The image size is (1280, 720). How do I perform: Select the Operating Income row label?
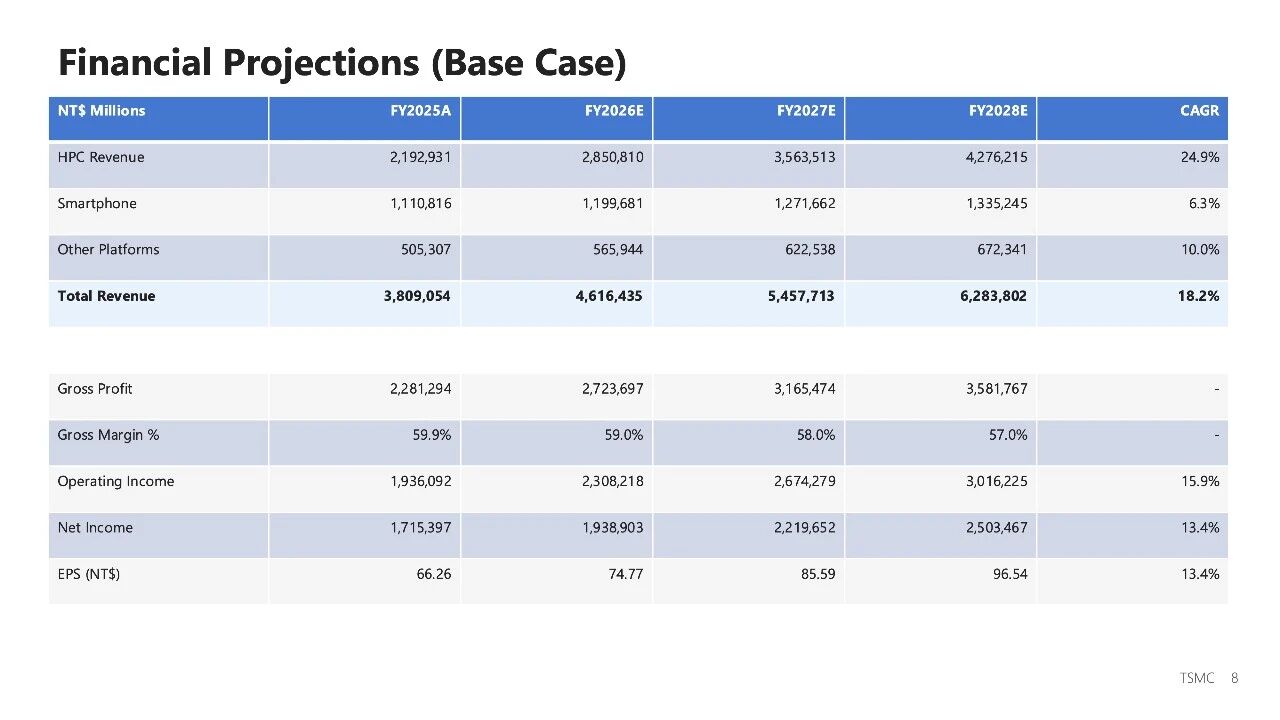tap(116, 481)
